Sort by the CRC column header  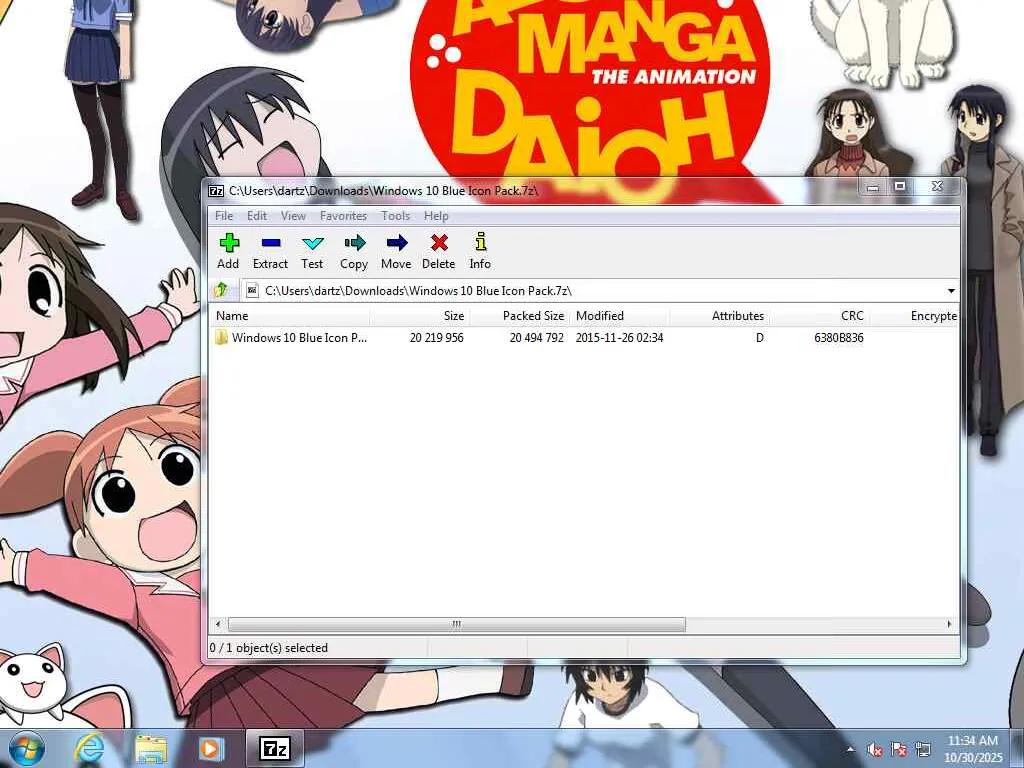tap(820, 316)
